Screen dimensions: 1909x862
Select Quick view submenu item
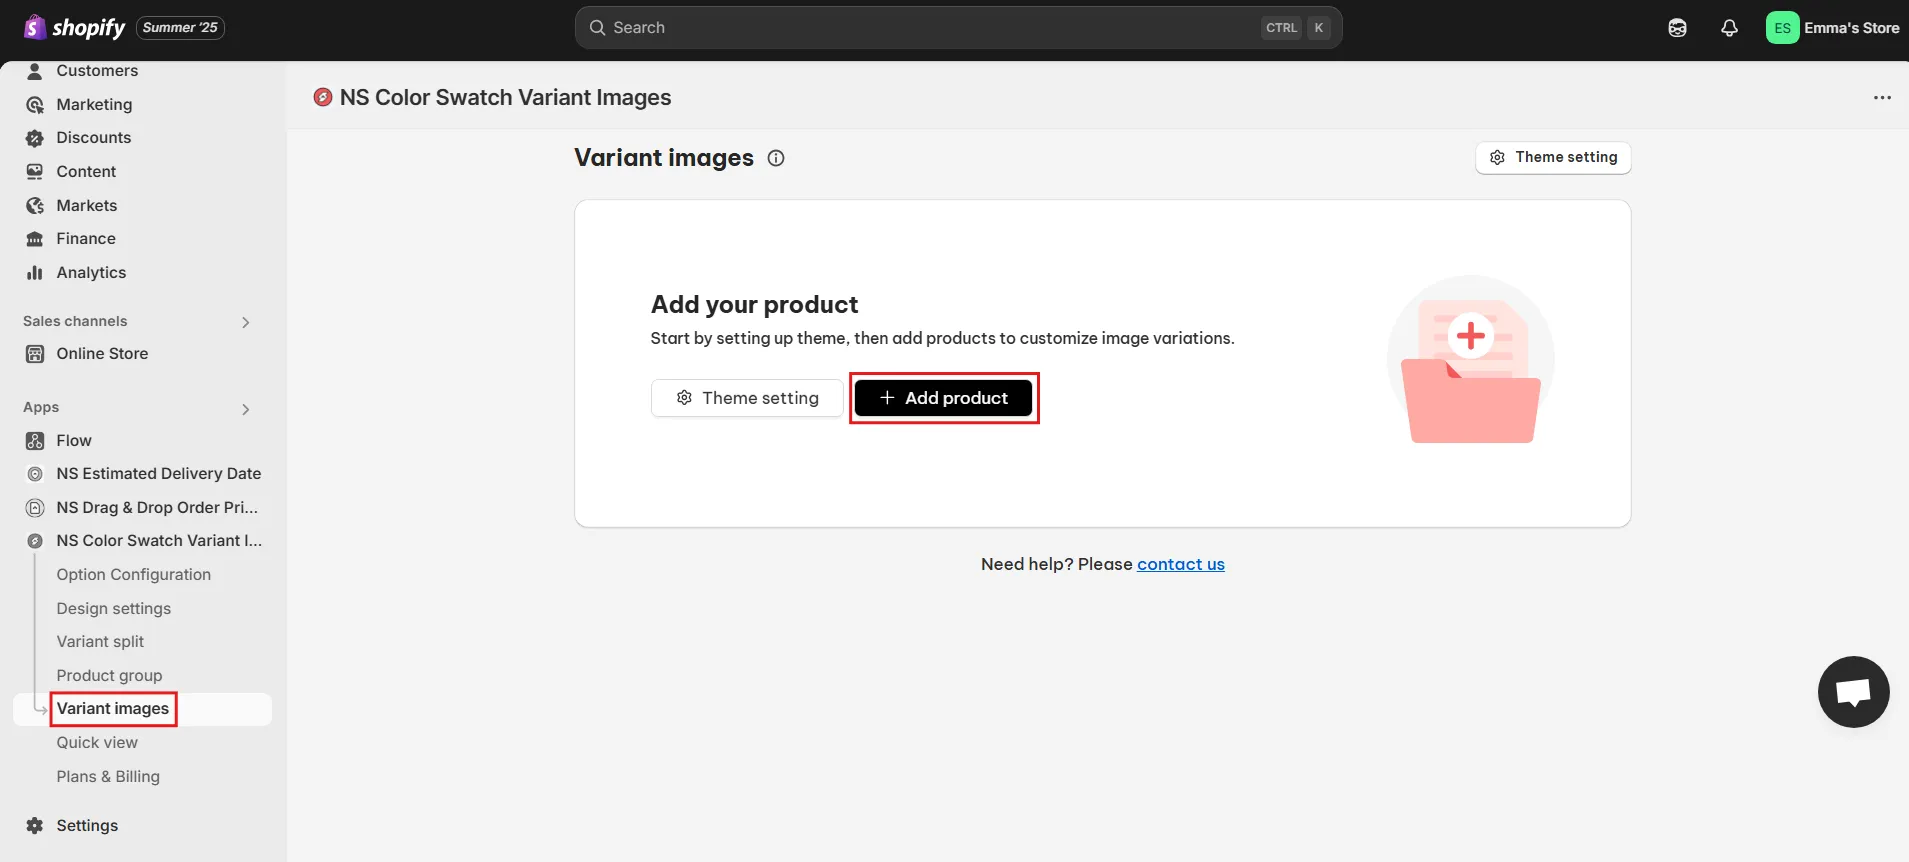[x=97, y=743]
